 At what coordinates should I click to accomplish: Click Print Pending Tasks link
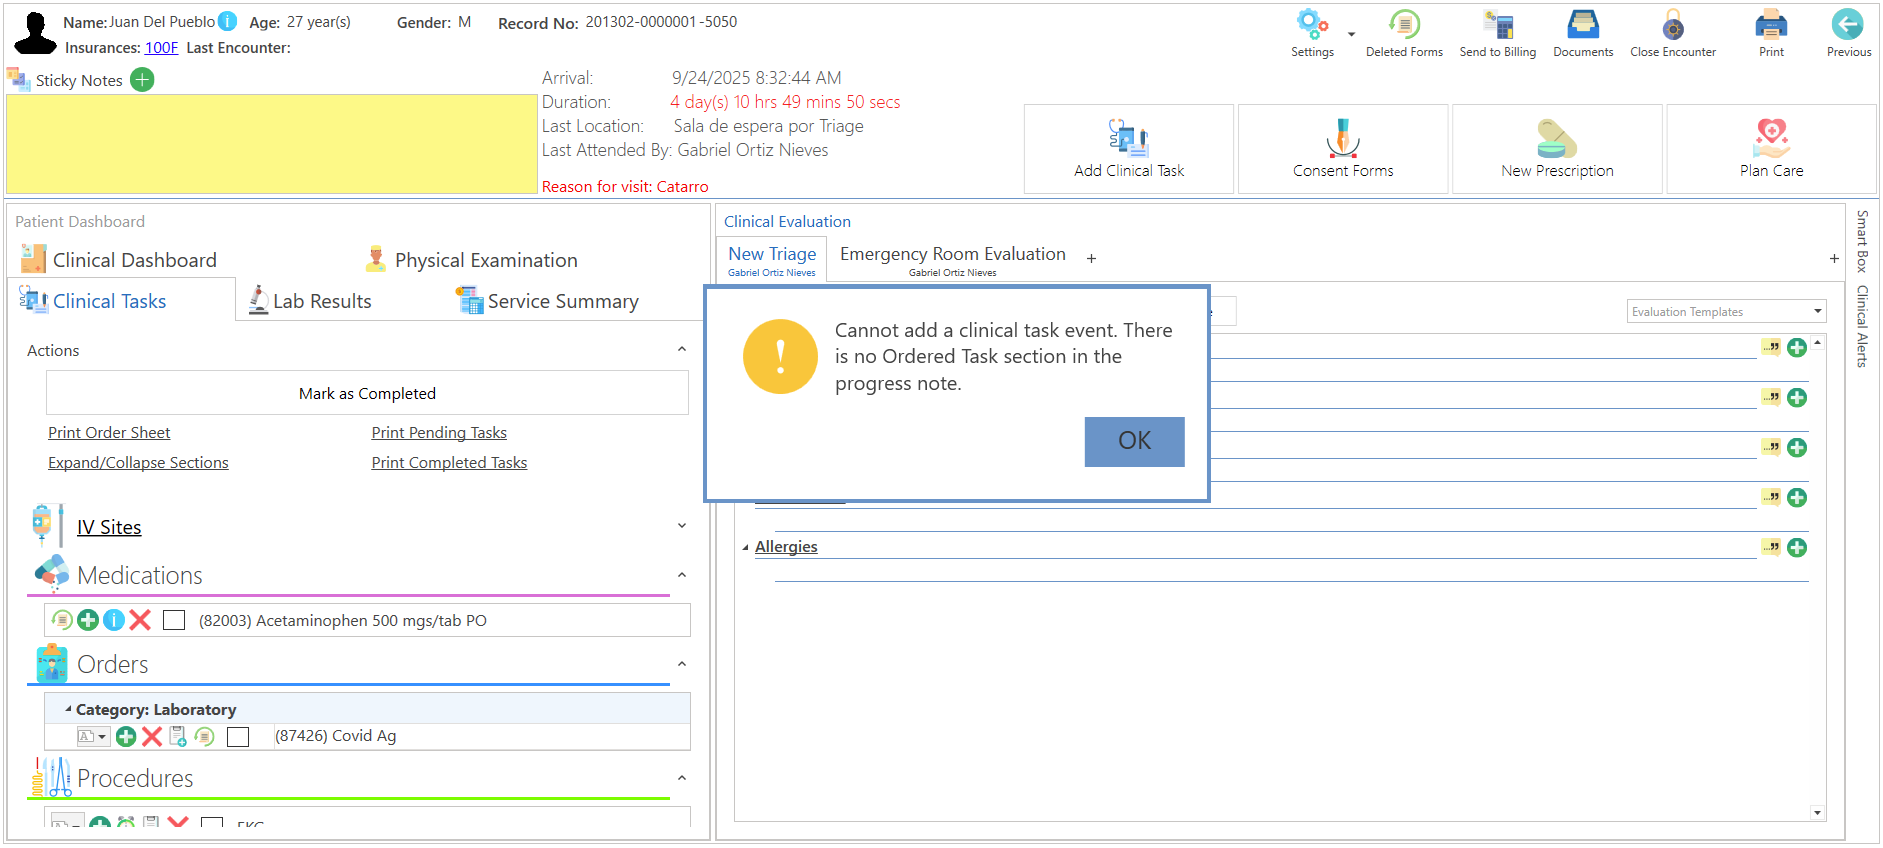439,433
